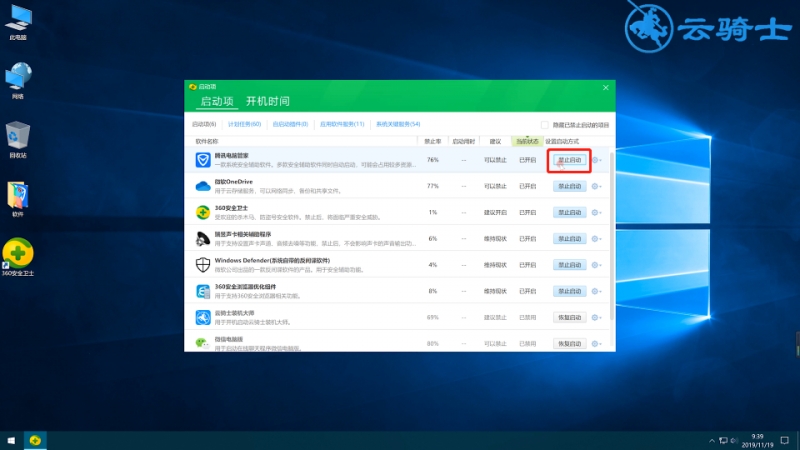Click the startup list vertical scrollbar
This screenshot has width=800, height=450.
(612, 235)
